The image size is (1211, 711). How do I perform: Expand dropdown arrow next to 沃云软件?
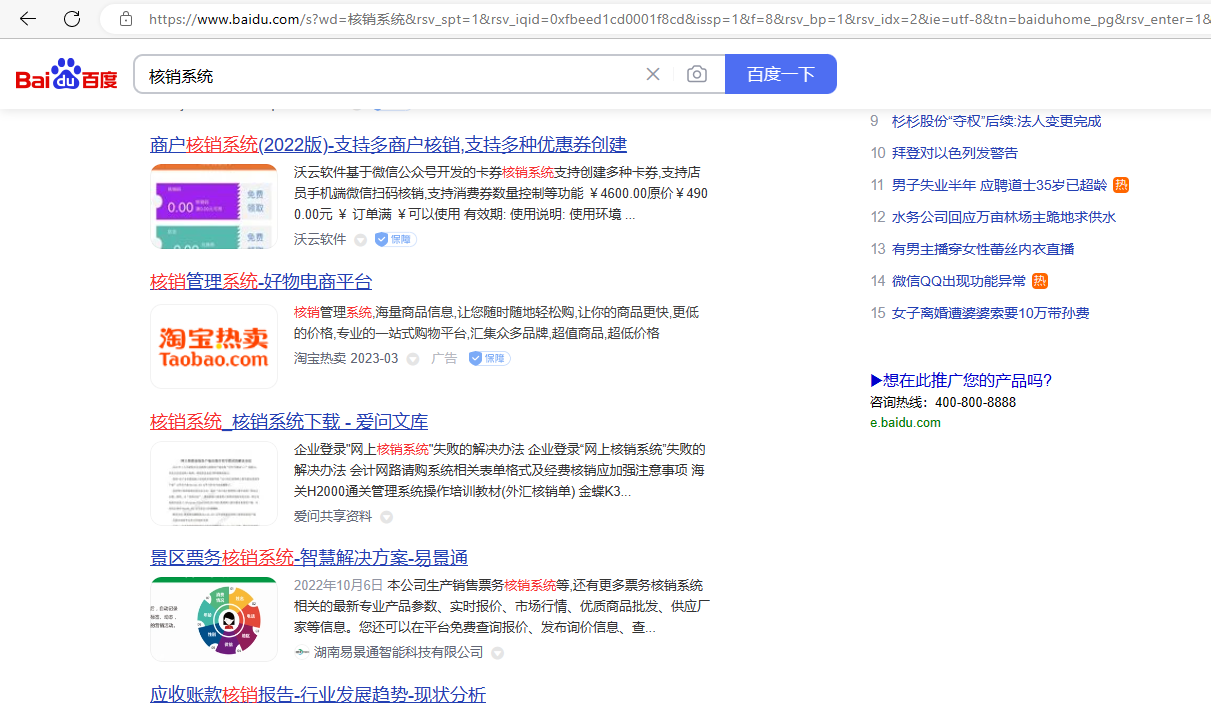click(x=360, y=240)
